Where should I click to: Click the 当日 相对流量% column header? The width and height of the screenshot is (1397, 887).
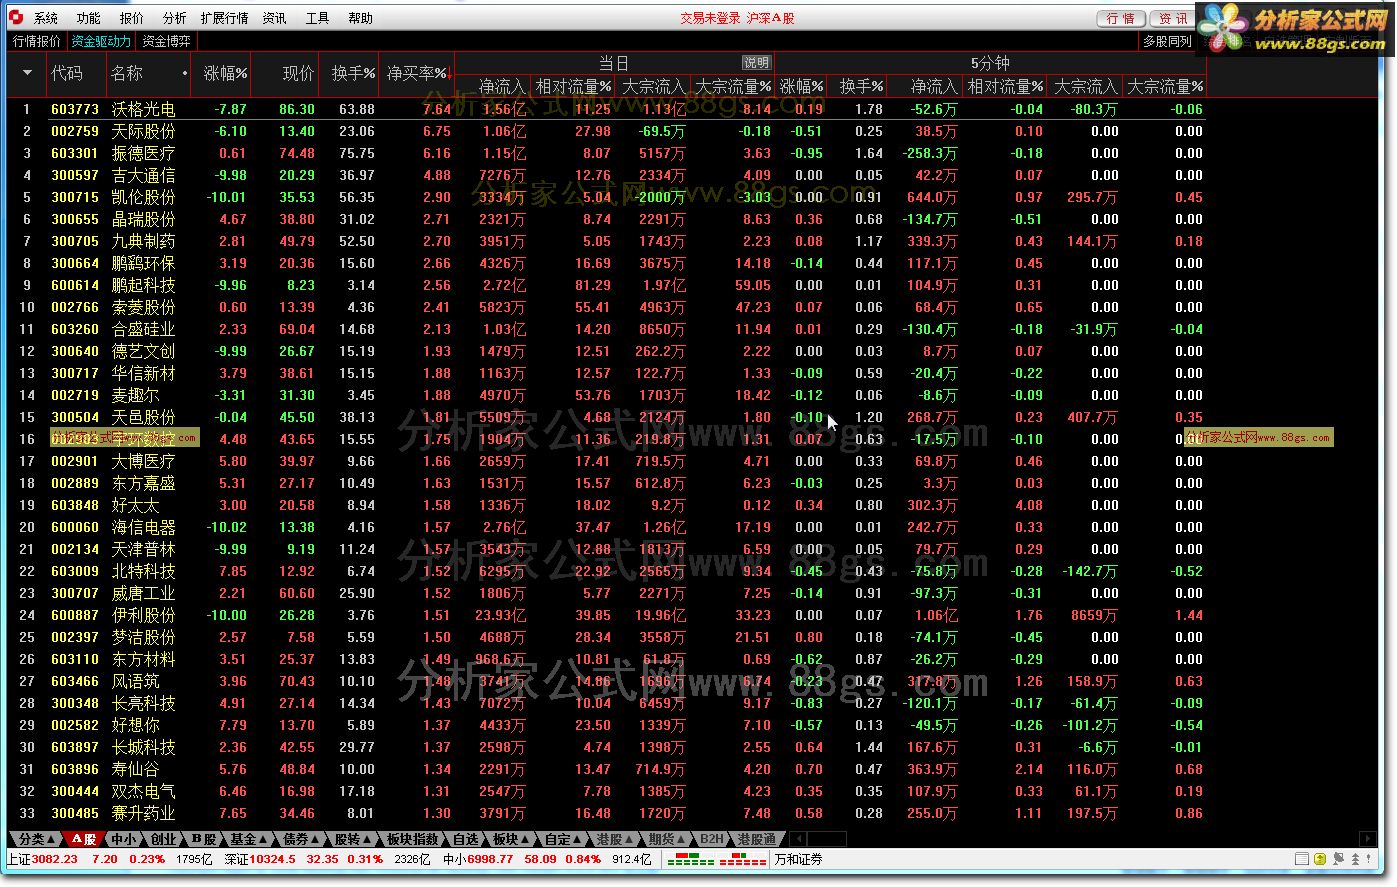(573, 87)
